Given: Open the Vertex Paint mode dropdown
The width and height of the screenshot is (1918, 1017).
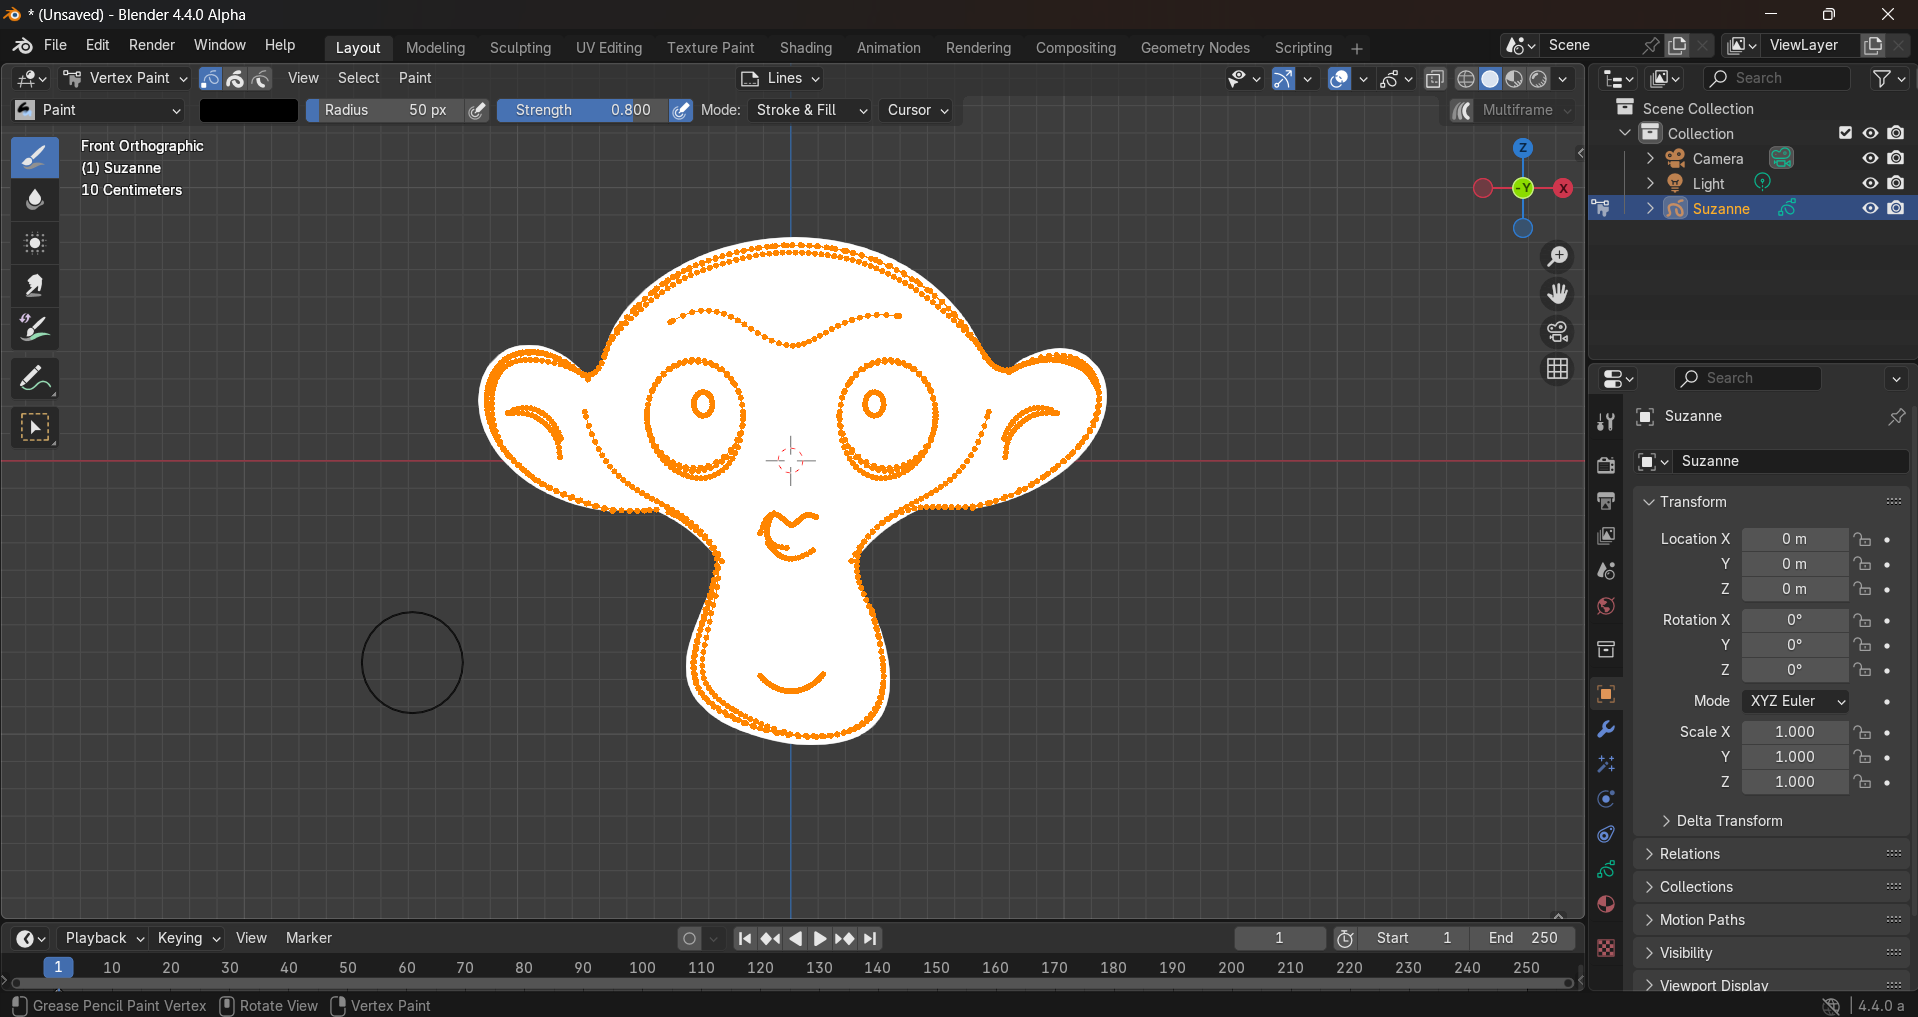Looking at the screenshot, I should tap(125, 78).
